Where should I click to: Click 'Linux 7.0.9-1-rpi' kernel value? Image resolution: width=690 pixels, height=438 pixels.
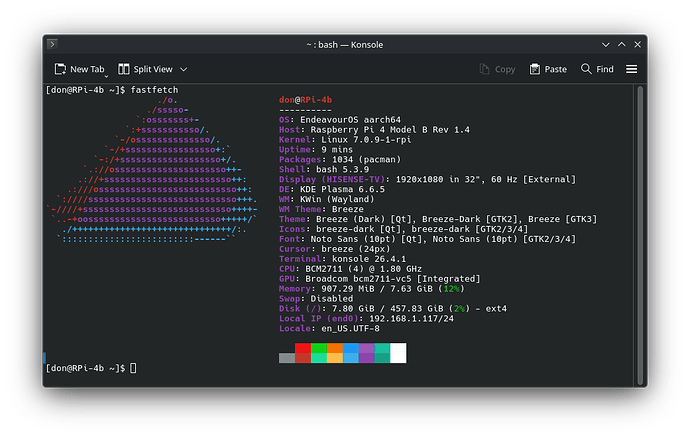(366, 140)
